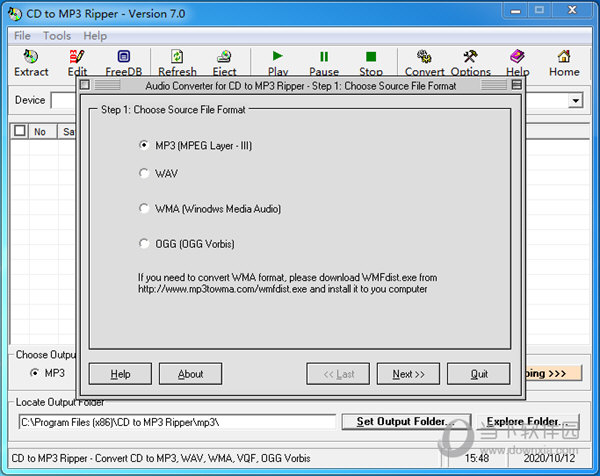Screen dimensions: 600x476
Task: Click the 15:48 time in status bar
Action: [476, 458]
